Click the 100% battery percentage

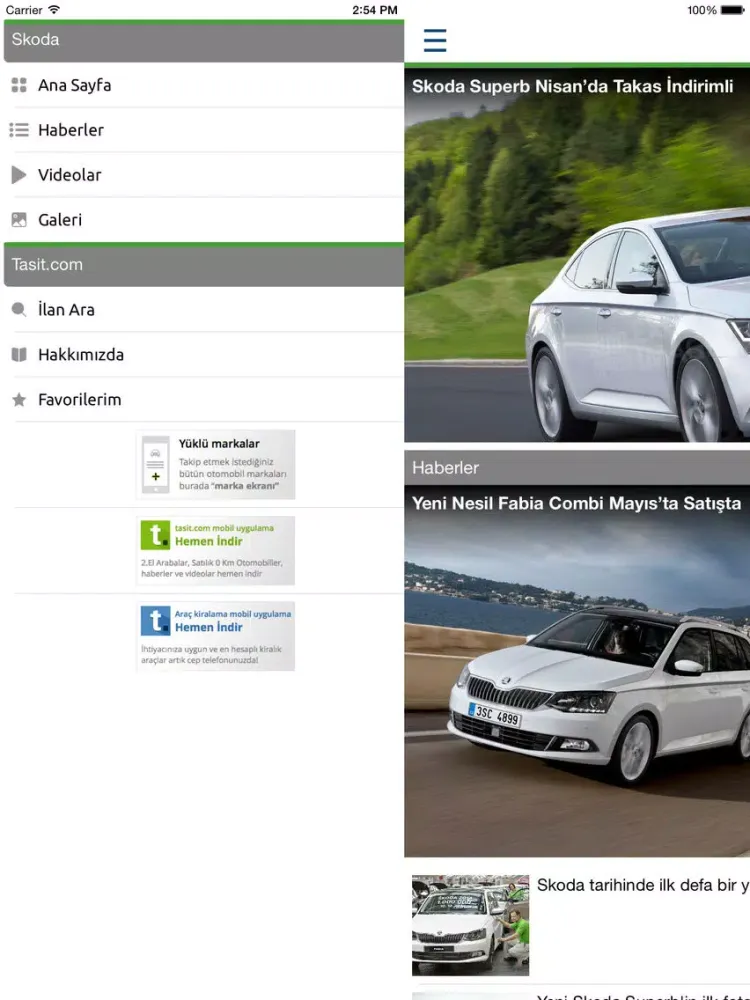tap(702, 10)
